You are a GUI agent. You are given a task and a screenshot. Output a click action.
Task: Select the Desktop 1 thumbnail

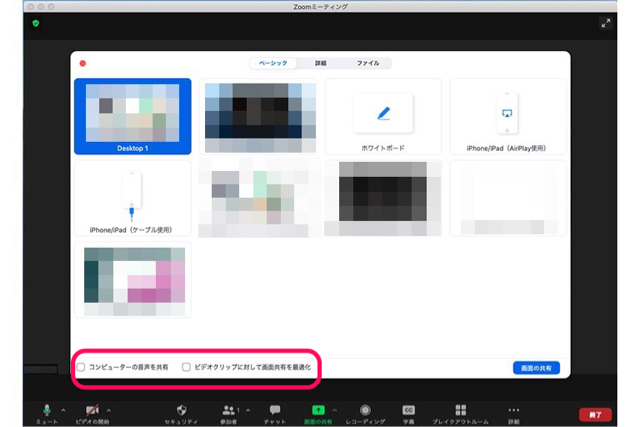[x=133, y=117]
